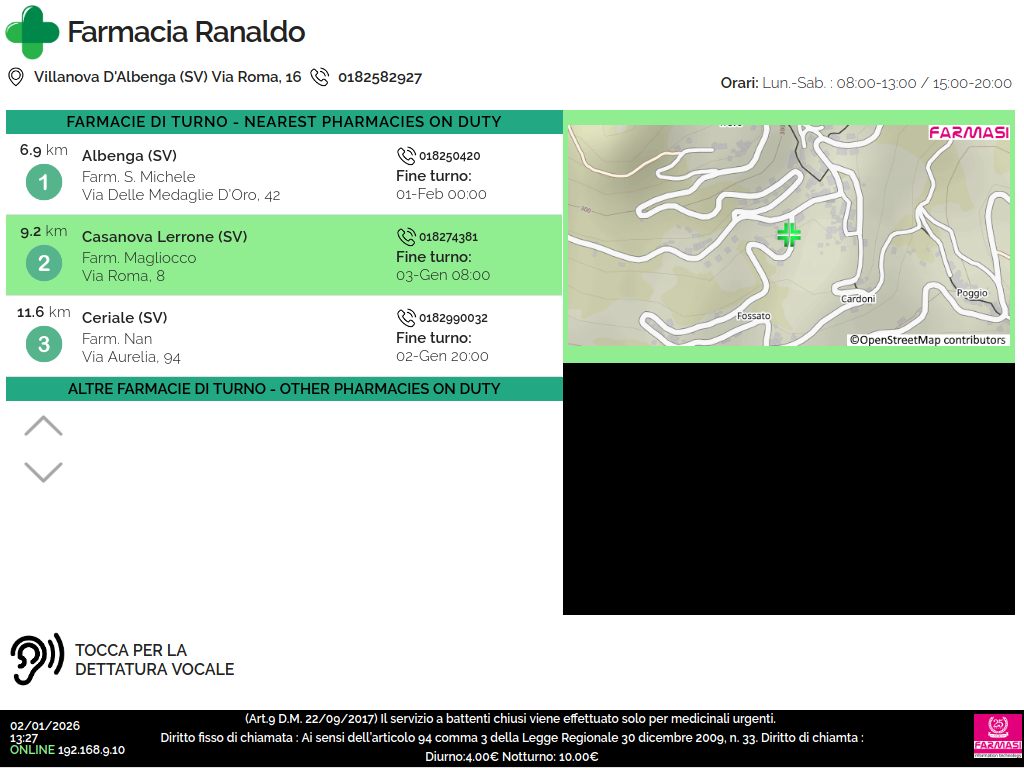Select number 2 badge for Casanova Lerrone
The width and height of the screenshot is (1024, 768).
click(44, 263)
